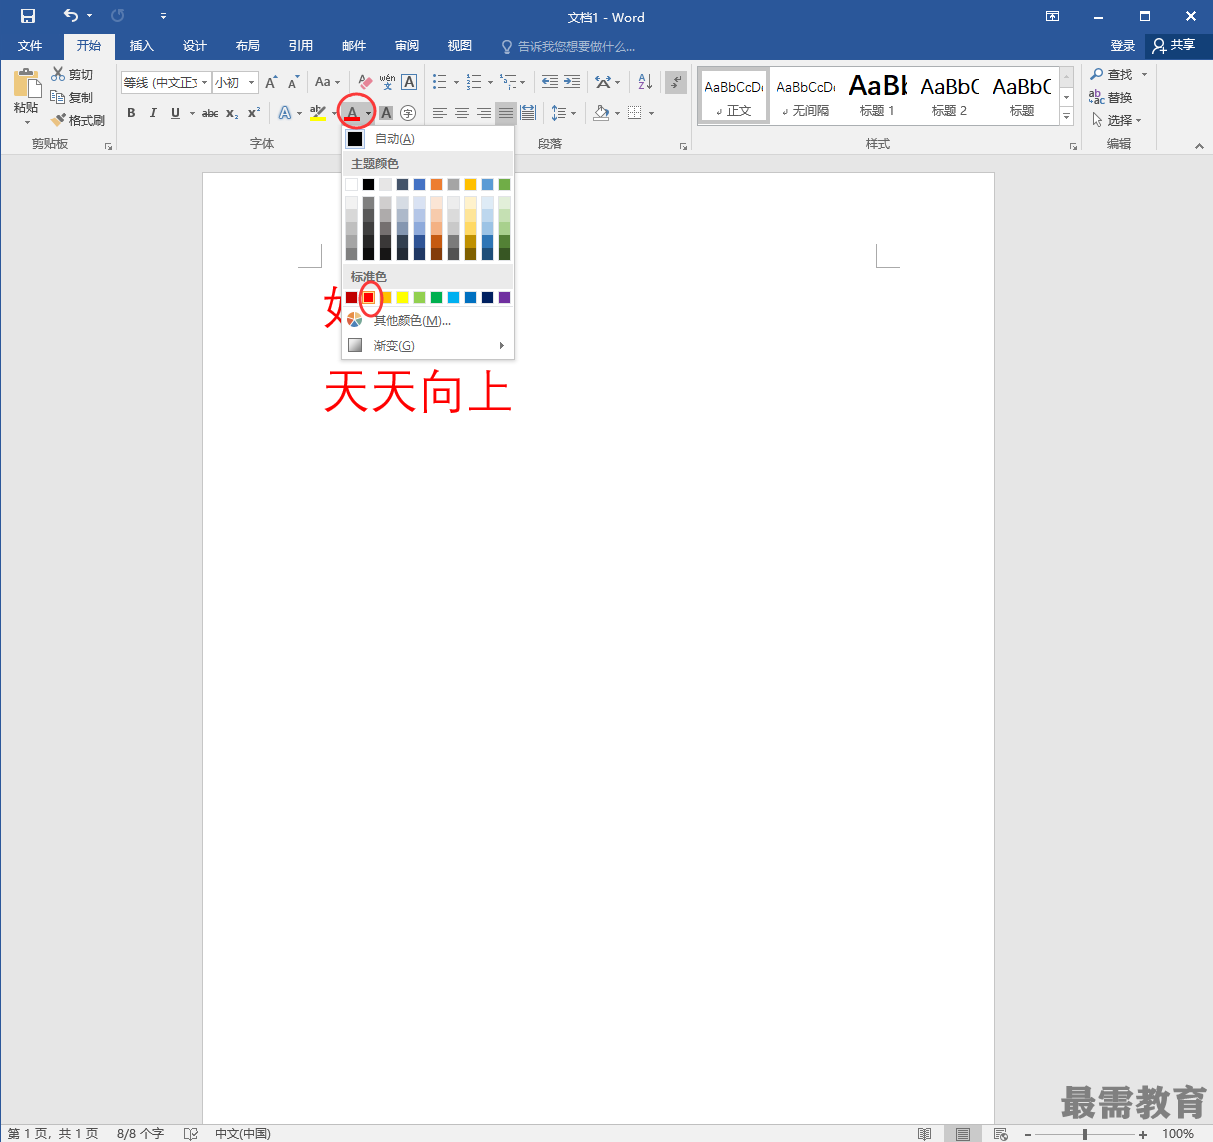Align text left
The width and height of the screenshot is (1213, 1142).
[440, 113]
